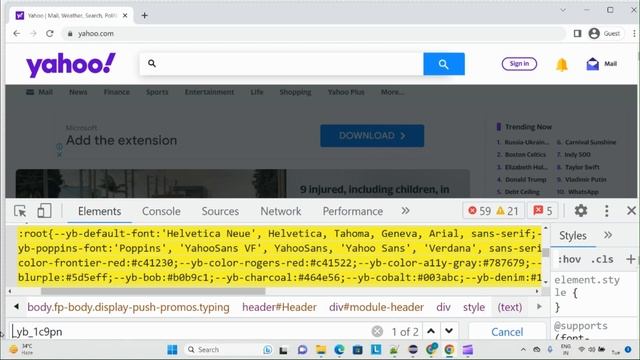
Task: Switch to the Sources tab
Action: [x=220, y=211]
